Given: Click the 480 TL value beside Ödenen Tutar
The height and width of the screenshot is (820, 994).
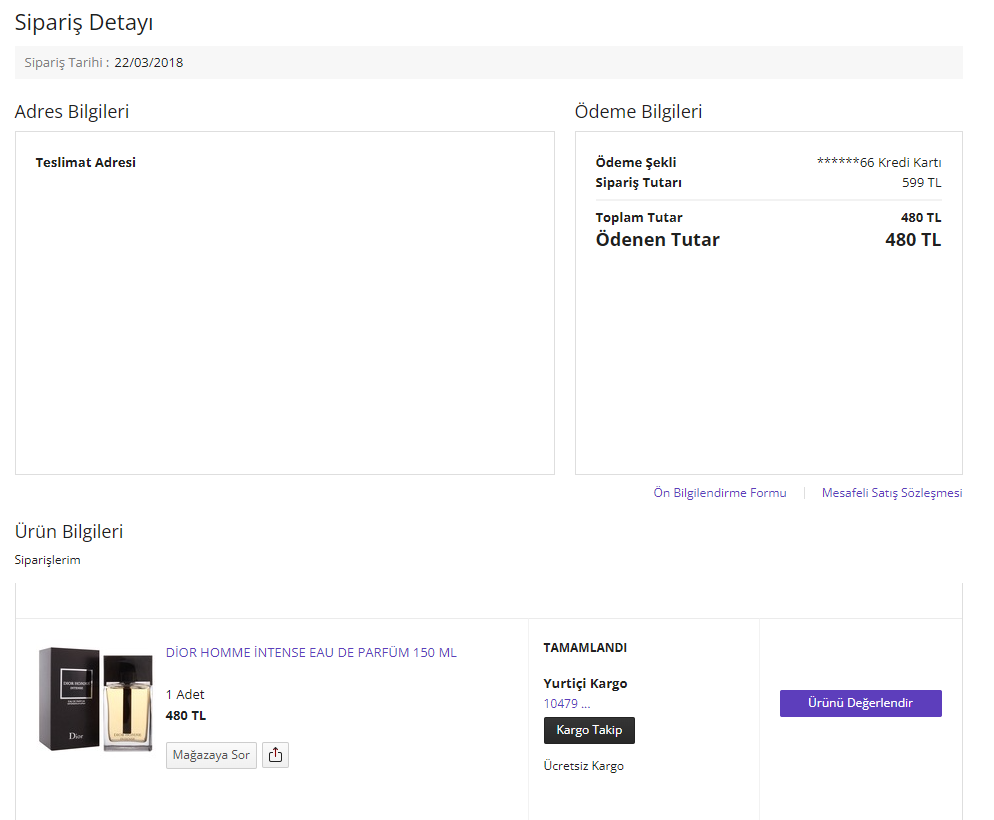Looking at the screenshot, I should click(x=913, y=240).
